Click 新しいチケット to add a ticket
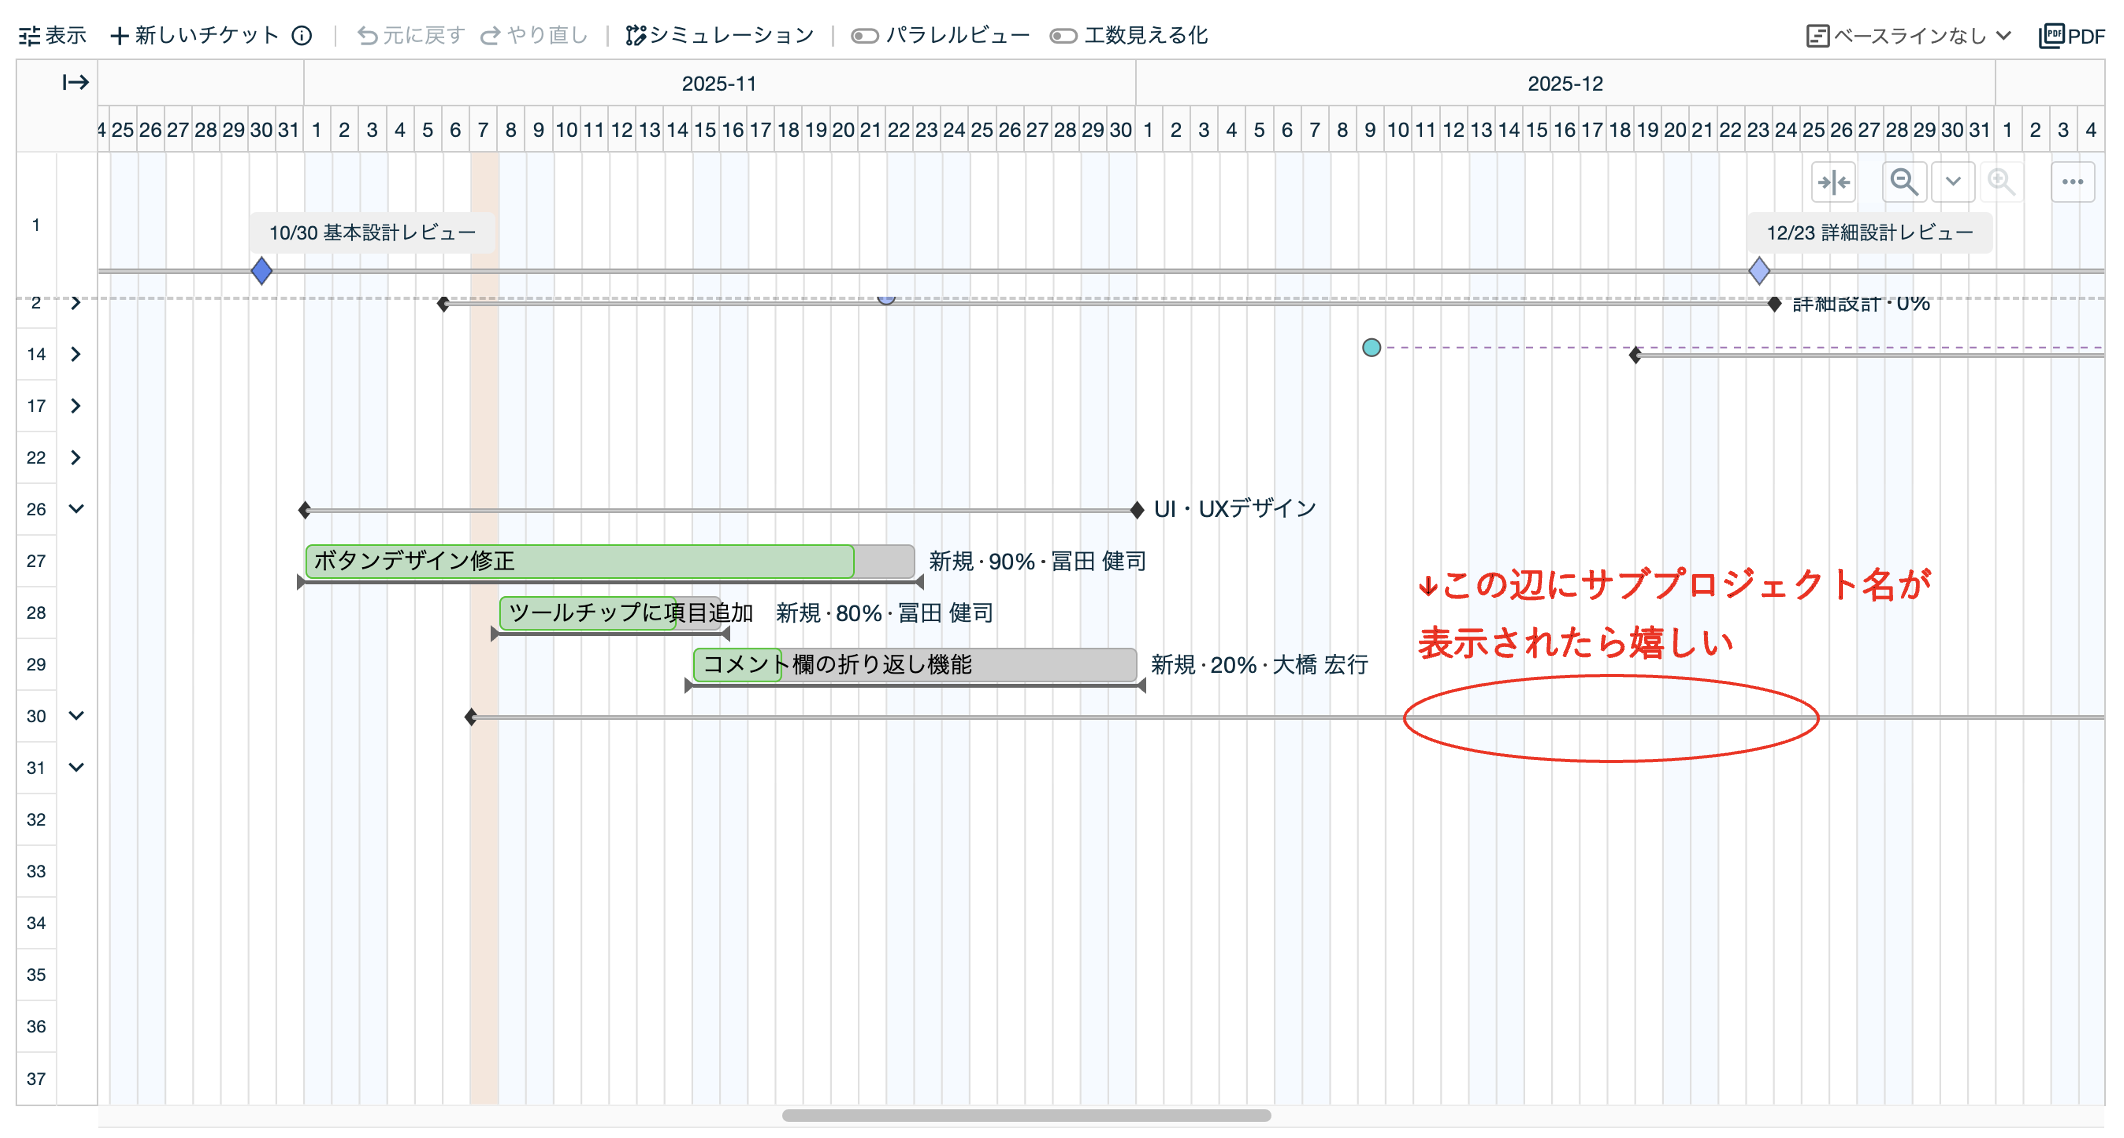 point(195,36)
